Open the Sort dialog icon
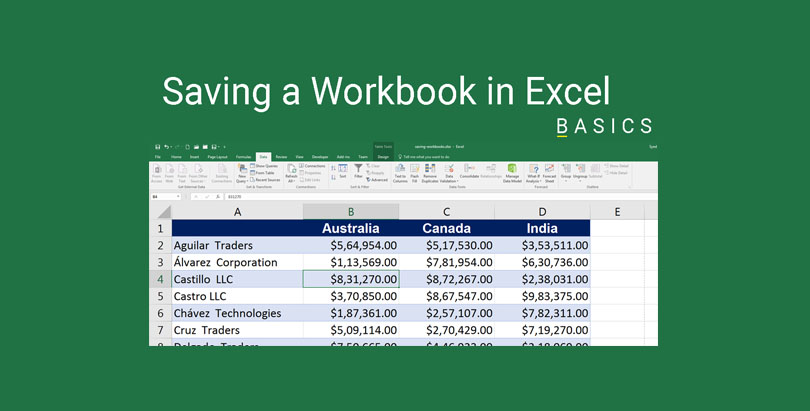This screenshot has width=810, height=411. pyautogui.click(x=342, y=168)
